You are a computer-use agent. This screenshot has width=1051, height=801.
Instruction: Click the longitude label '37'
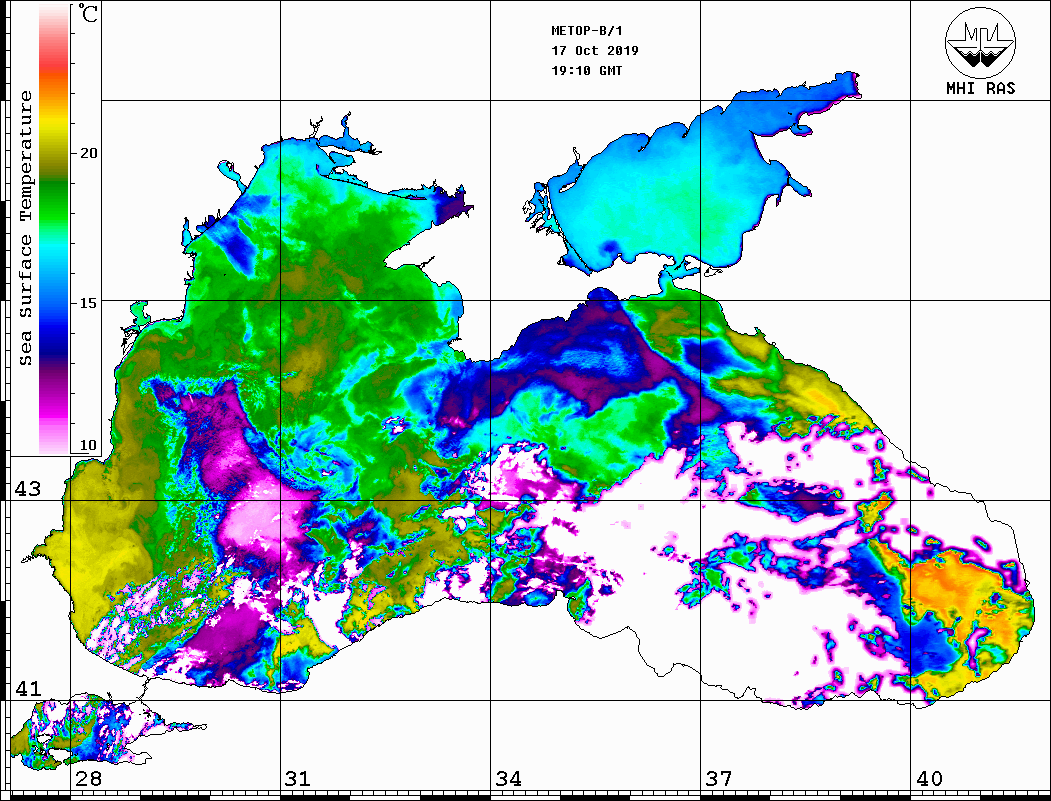(719, 778)
